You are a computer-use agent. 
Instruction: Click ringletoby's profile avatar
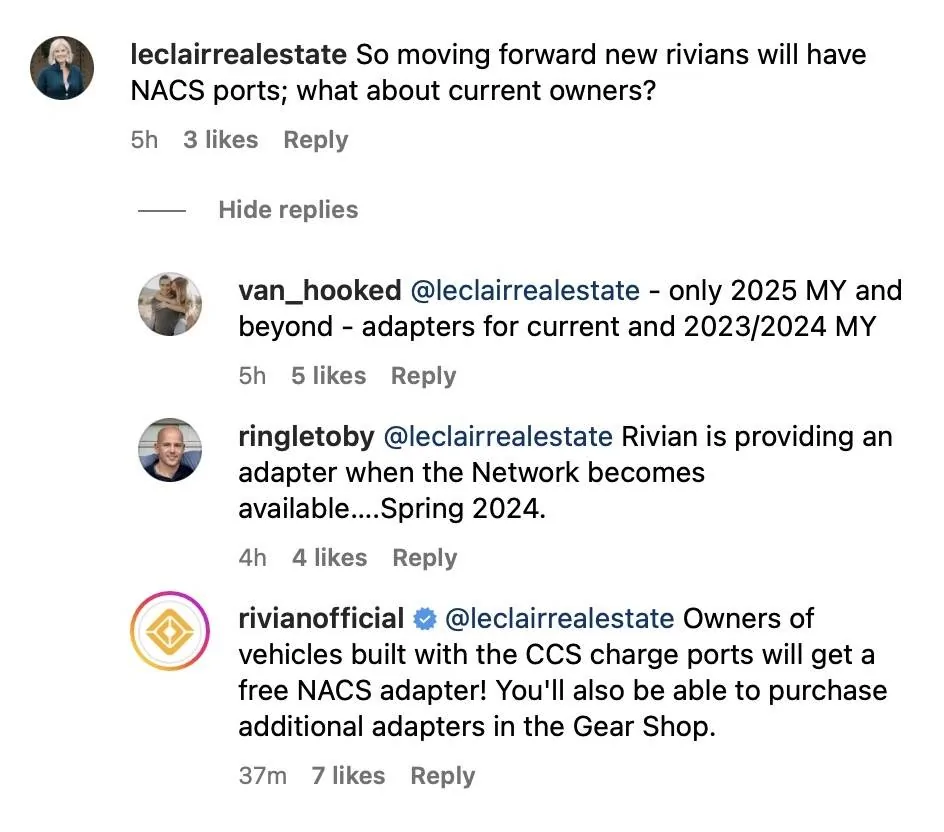170,450
